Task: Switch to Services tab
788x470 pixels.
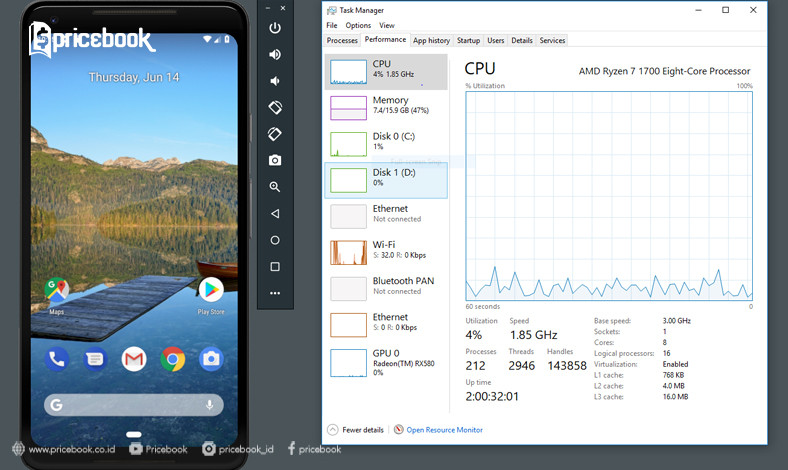Action: 552,40
